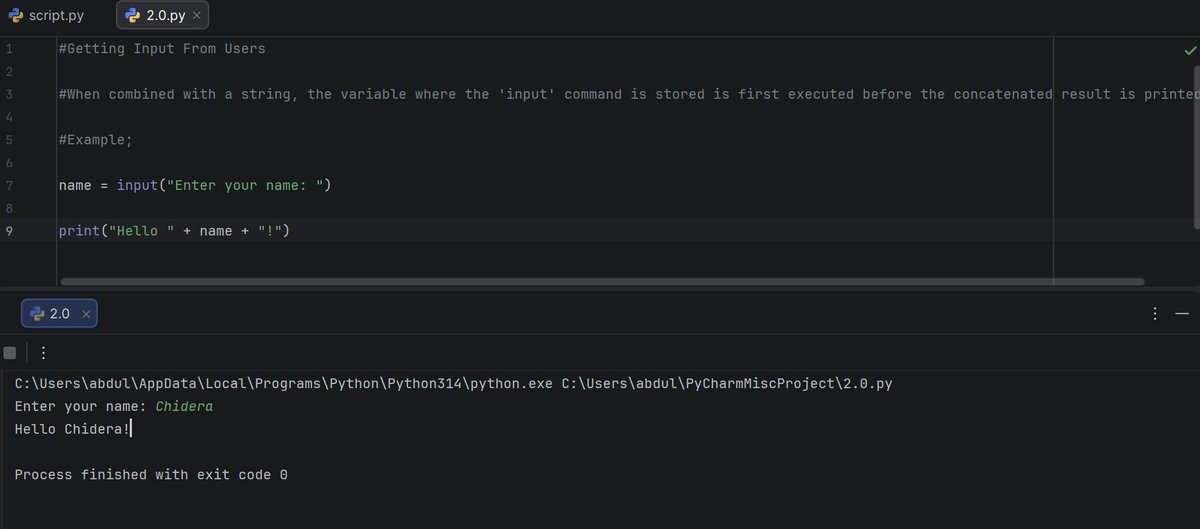Click the "Hello " string on line 9
1200x529 pixels.
(x=141, y=231)
